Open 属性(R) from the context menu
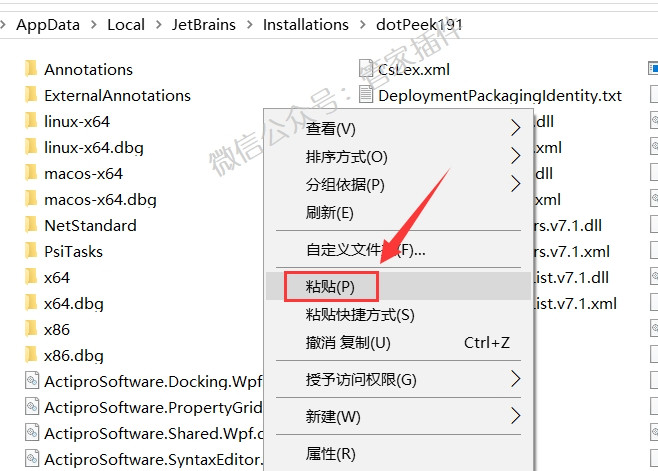 (399, 453)
